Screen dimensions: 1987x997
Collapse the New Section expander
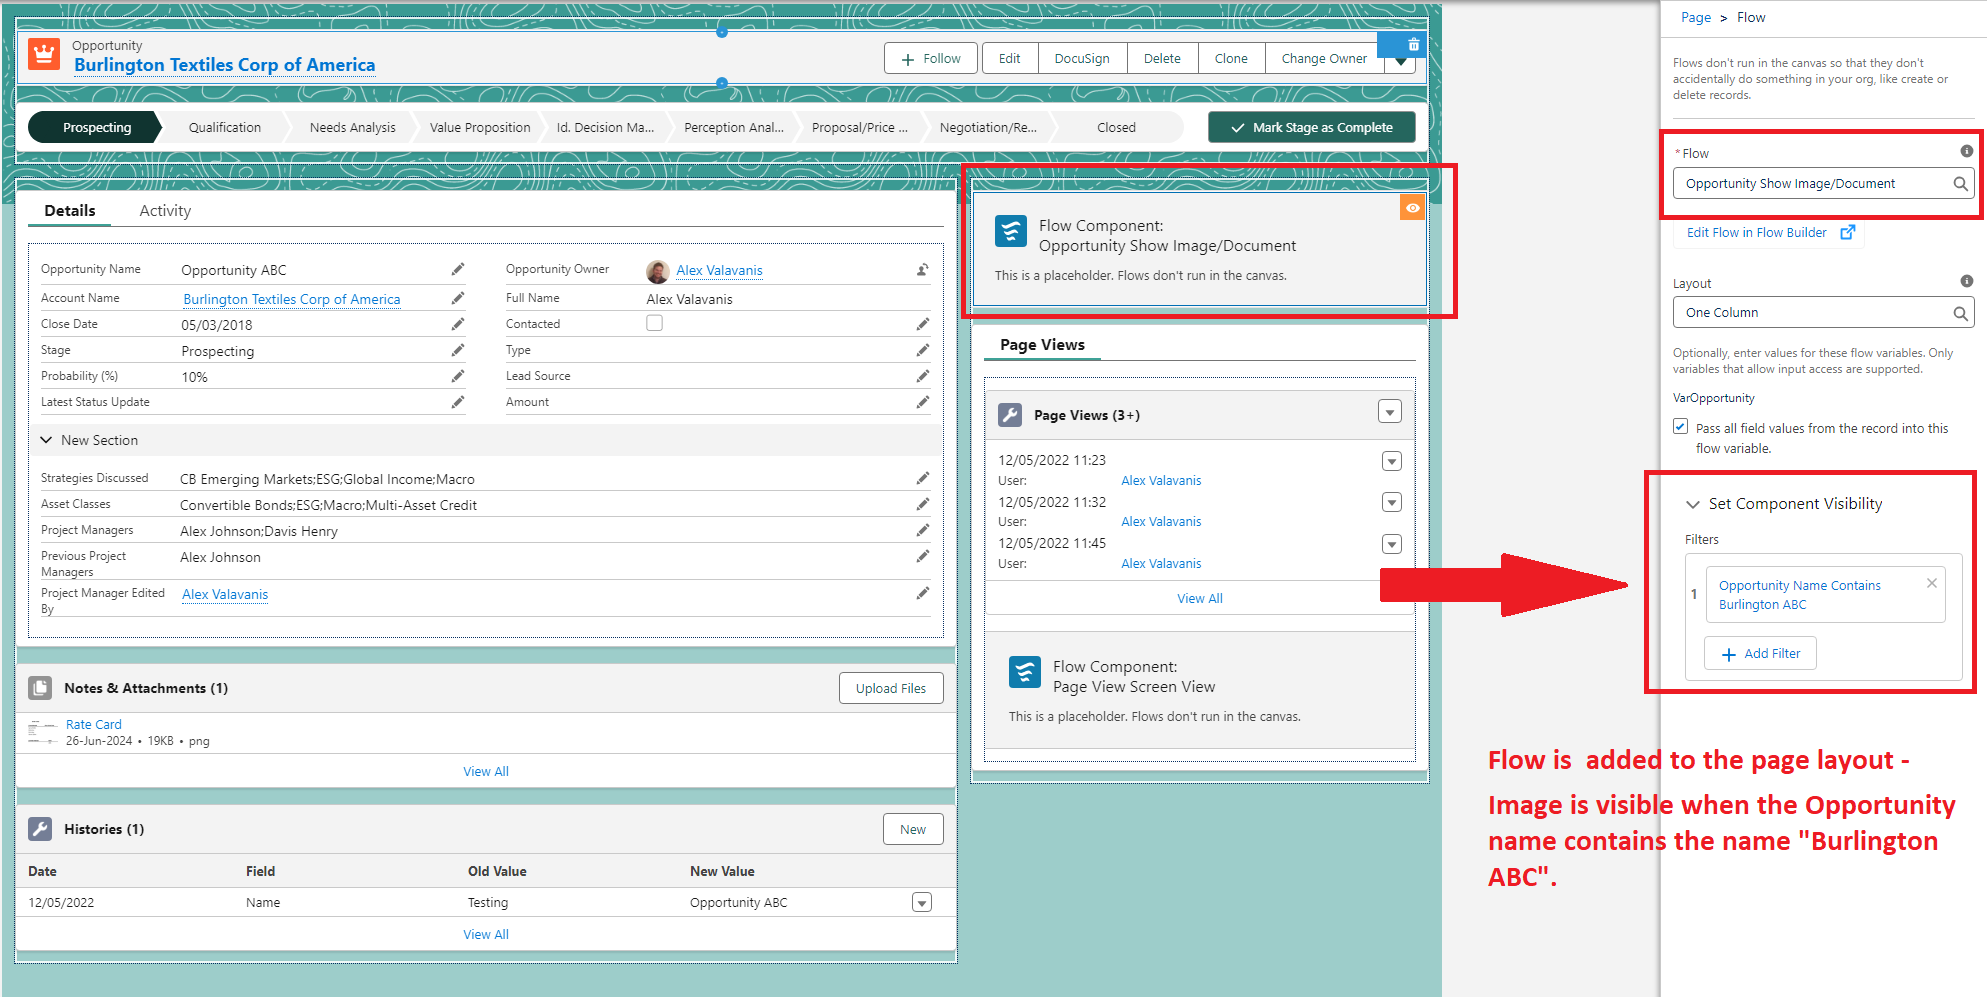pyautogui.click(x=46, y=440)
